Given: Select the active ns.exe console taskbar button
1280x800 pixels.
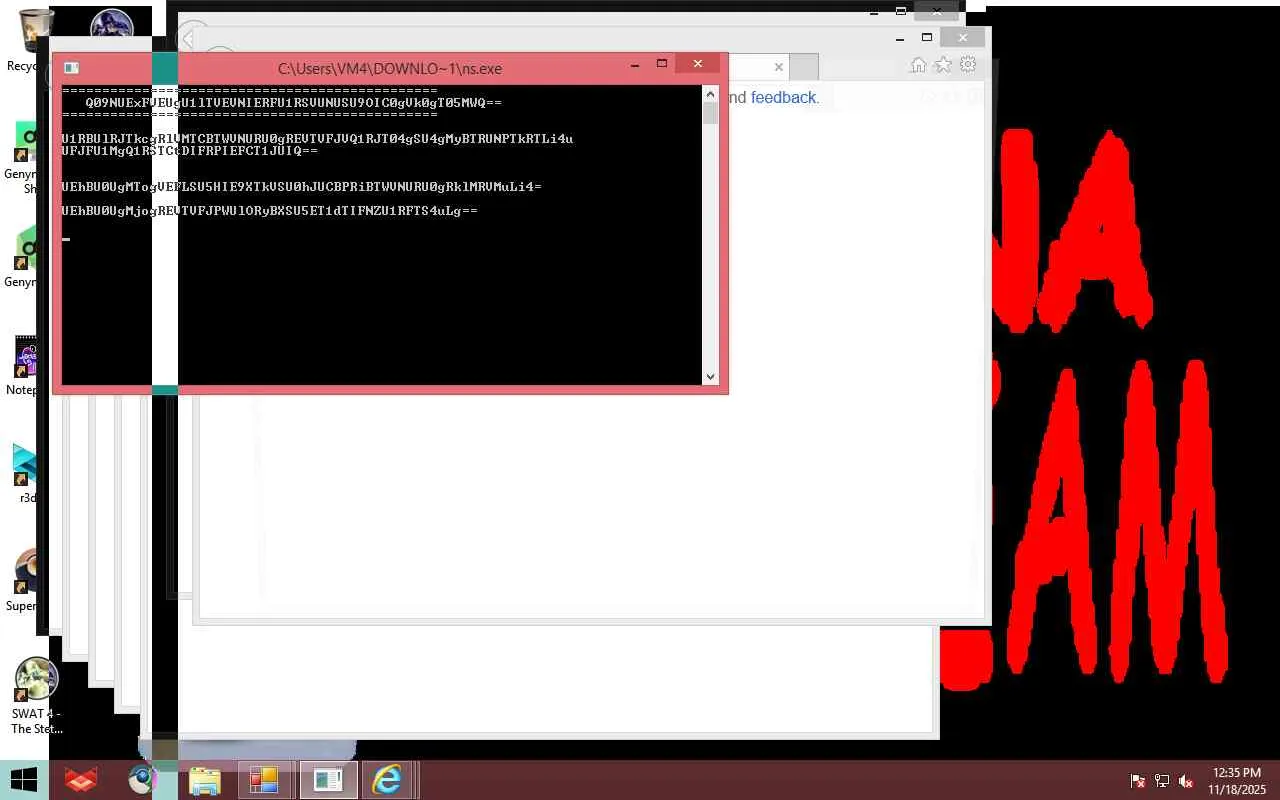Looking at the screenshot, I should tap(327, 780).
